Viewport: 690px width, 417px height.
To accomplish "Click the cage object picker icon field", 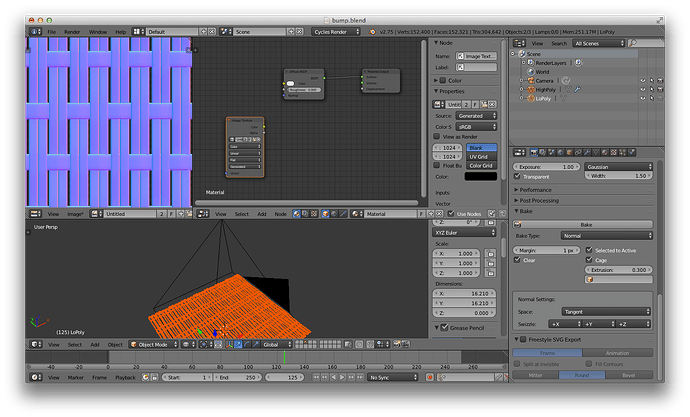I will click(x=618, y=279).
